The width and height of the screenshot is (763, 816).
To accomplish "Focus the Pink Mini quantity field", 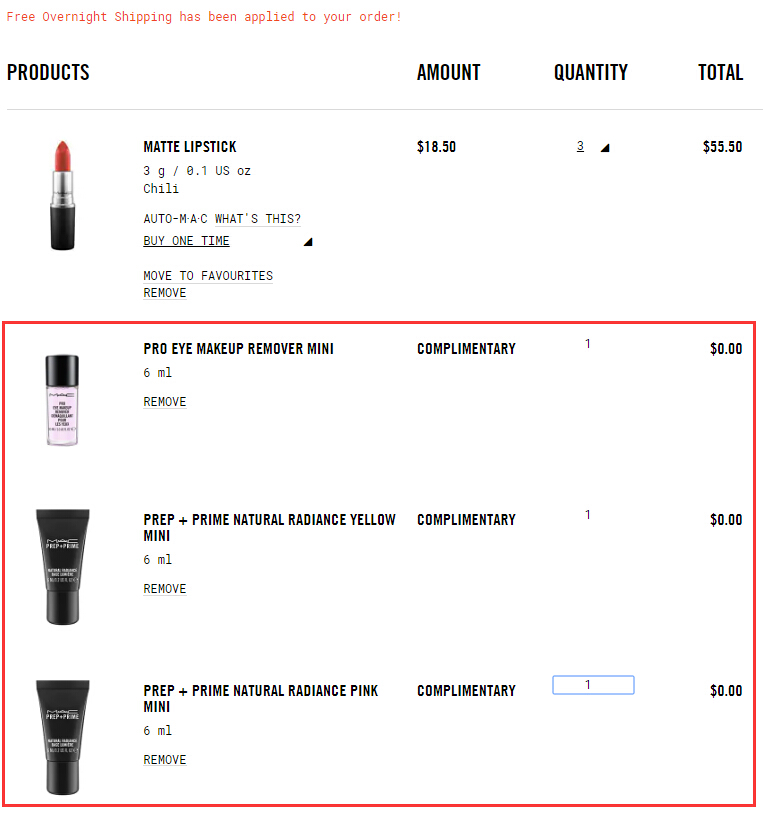I will tap(593, 685).
